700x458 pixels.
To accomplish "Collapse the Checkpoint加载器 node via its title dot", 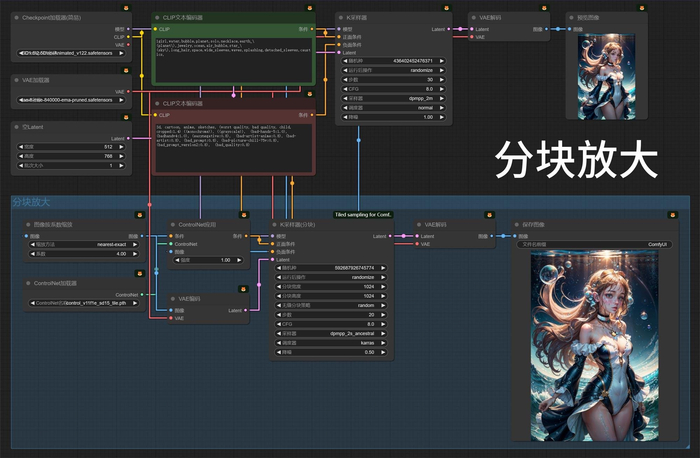I will [17, 18].
